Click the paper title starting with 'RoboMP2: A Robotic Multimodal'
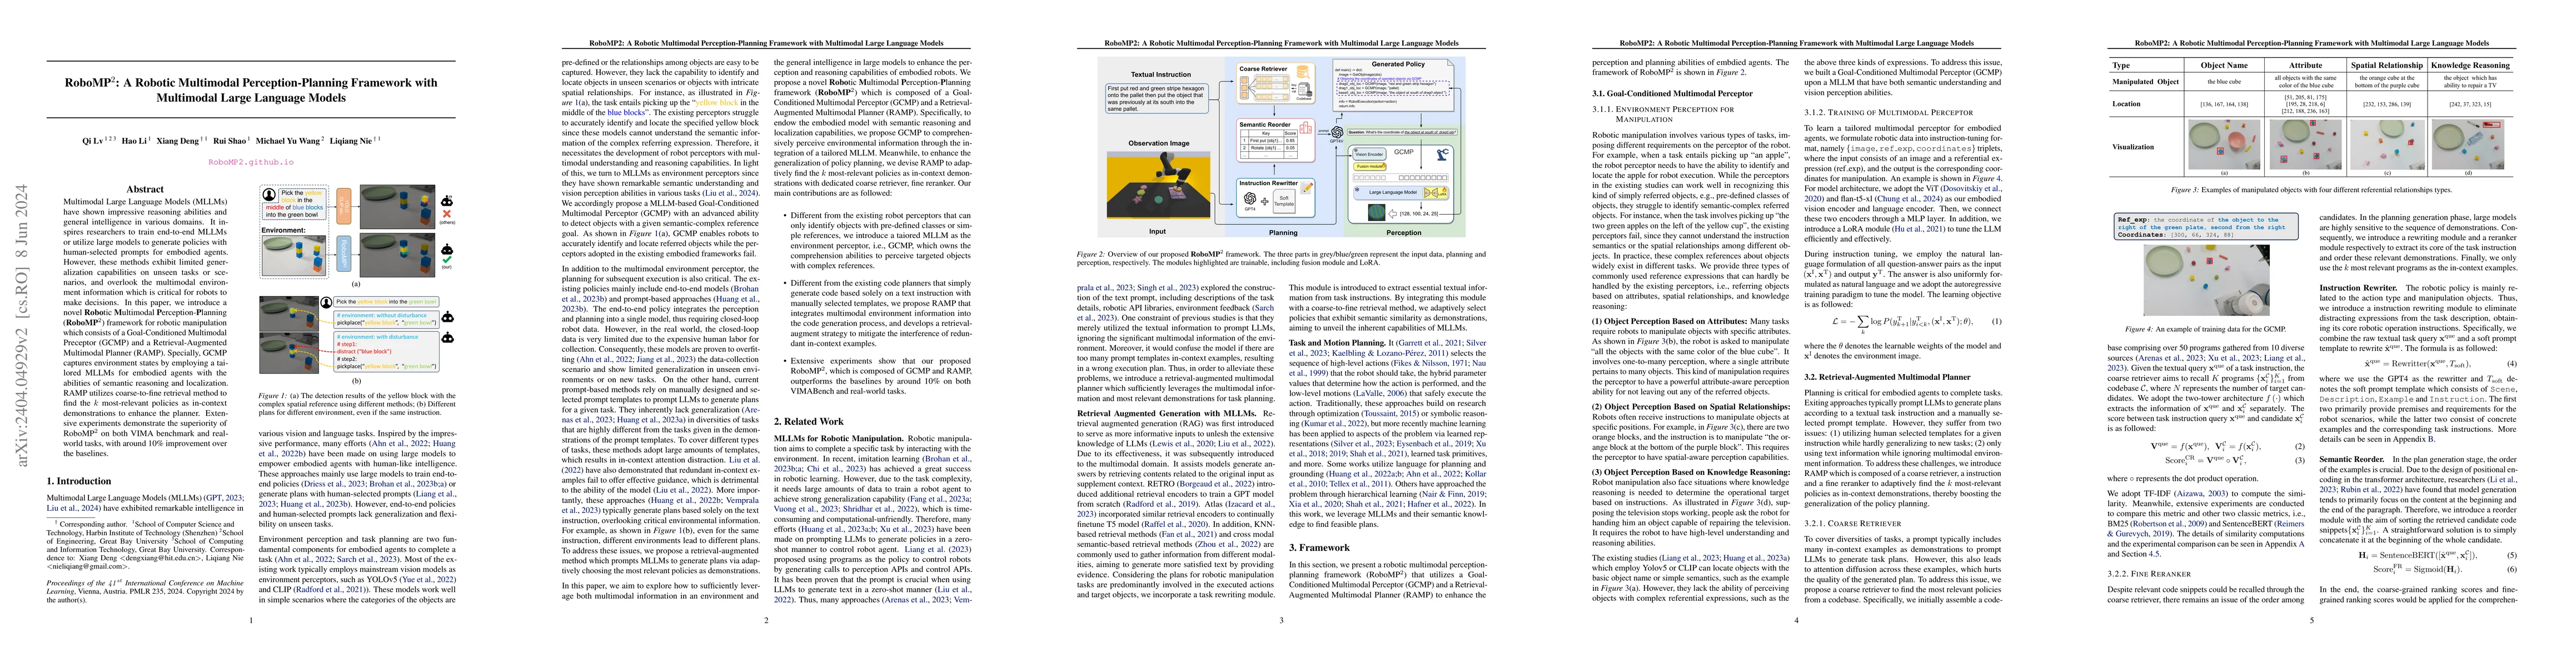This screenshot has height=667, width=2576. pyautogui.click(x=251, y=90)
